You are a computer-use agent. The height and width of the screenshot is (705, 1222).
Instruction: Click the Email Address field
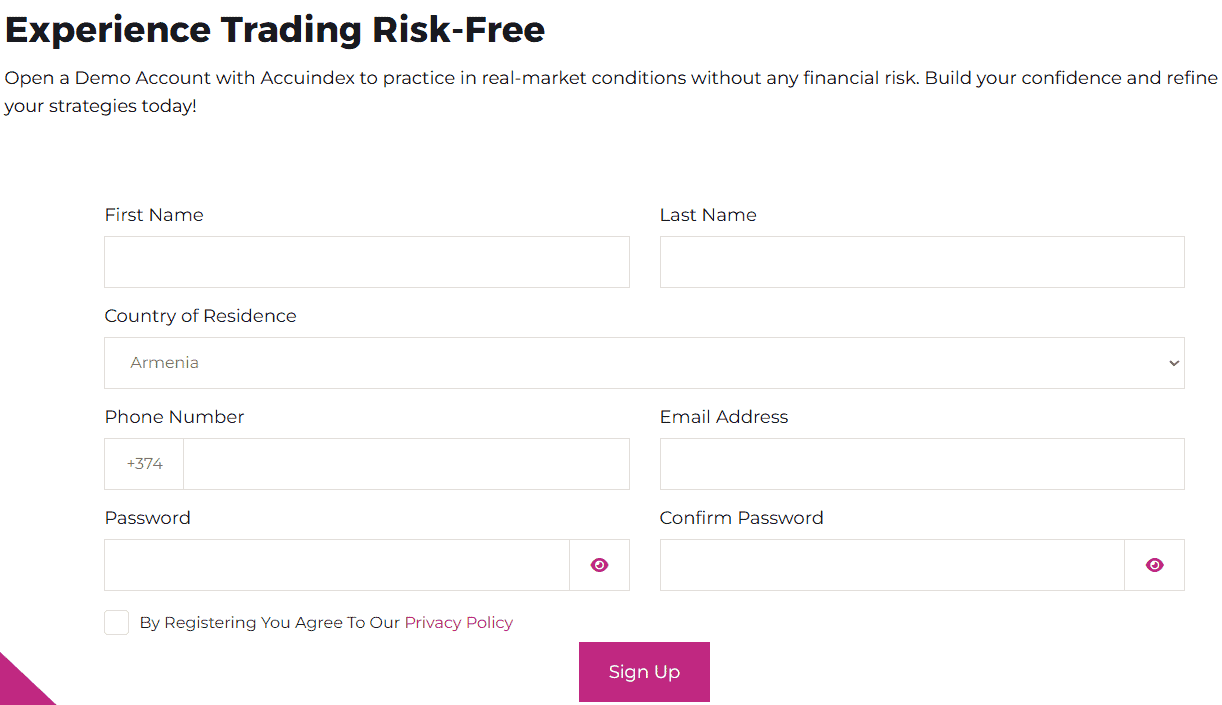click(921, 463)
